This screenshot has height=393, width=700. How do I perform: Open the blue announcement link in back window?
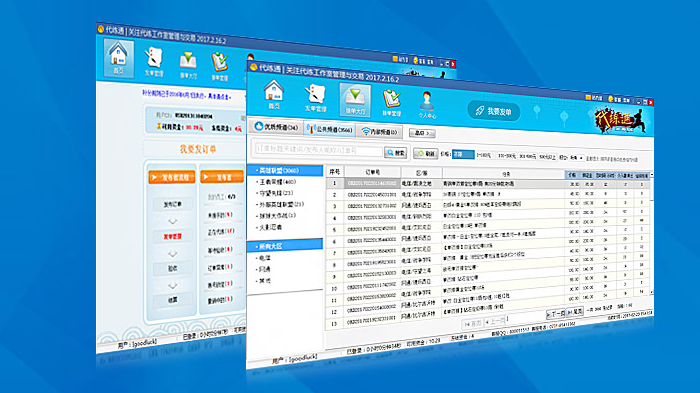point(187,95)
